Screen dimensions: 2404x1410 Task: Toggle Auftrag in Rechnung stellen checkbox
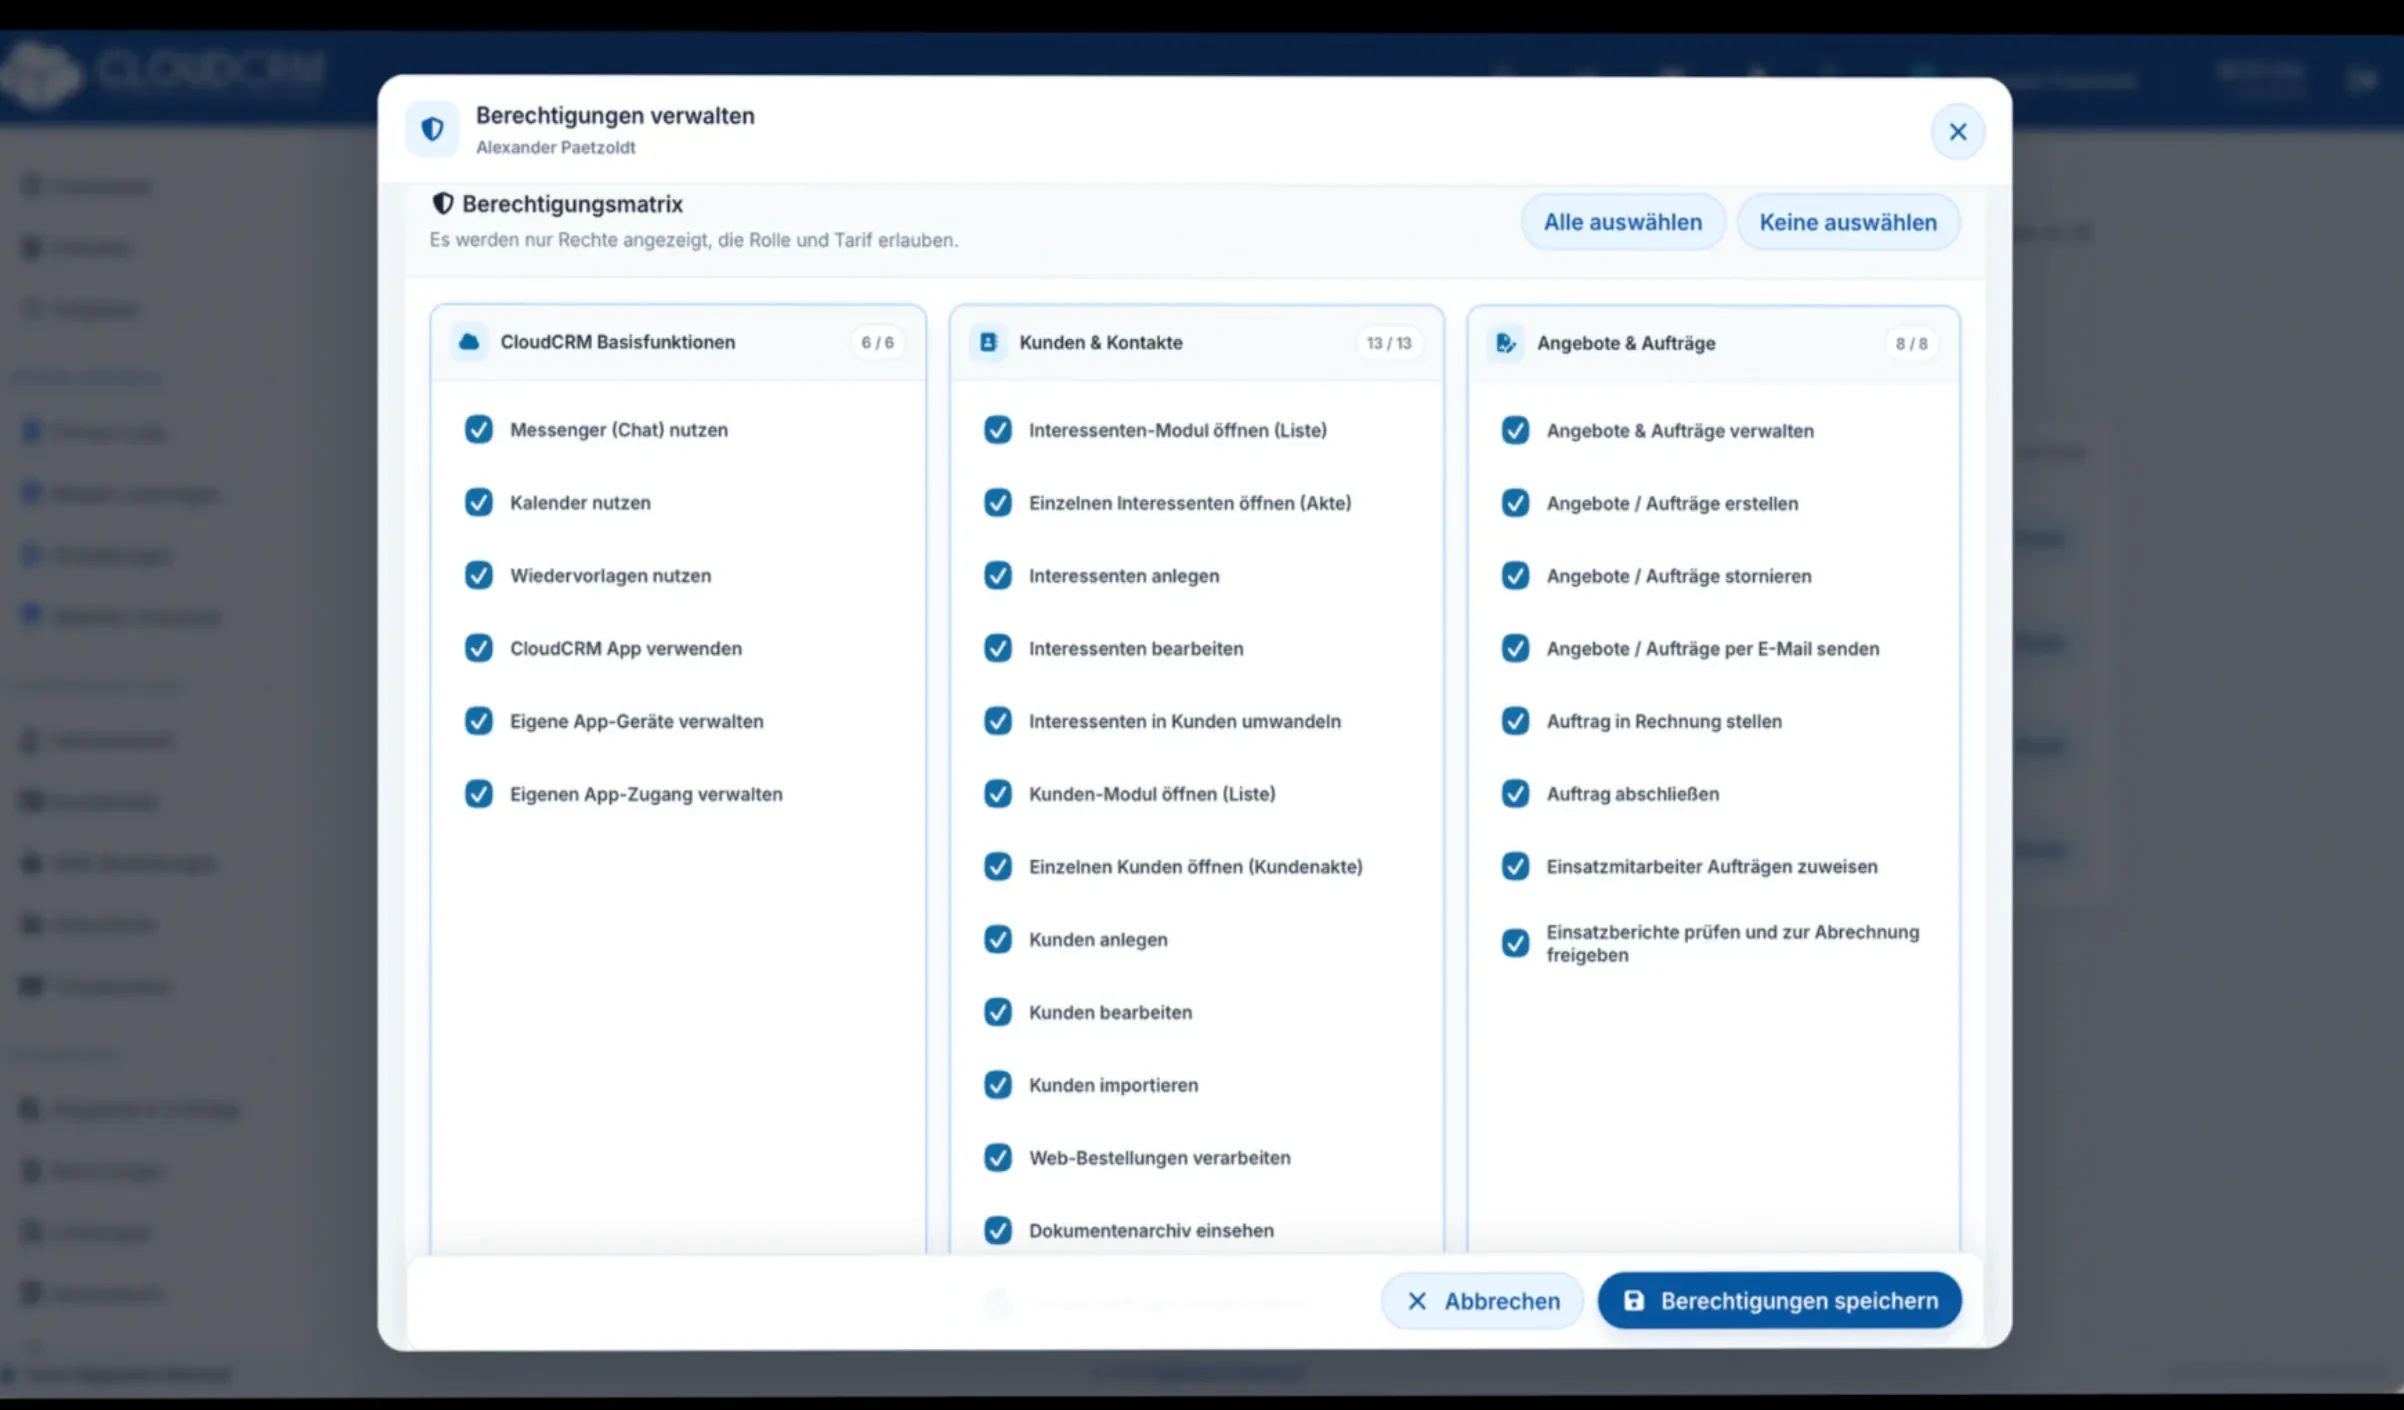1516,721
